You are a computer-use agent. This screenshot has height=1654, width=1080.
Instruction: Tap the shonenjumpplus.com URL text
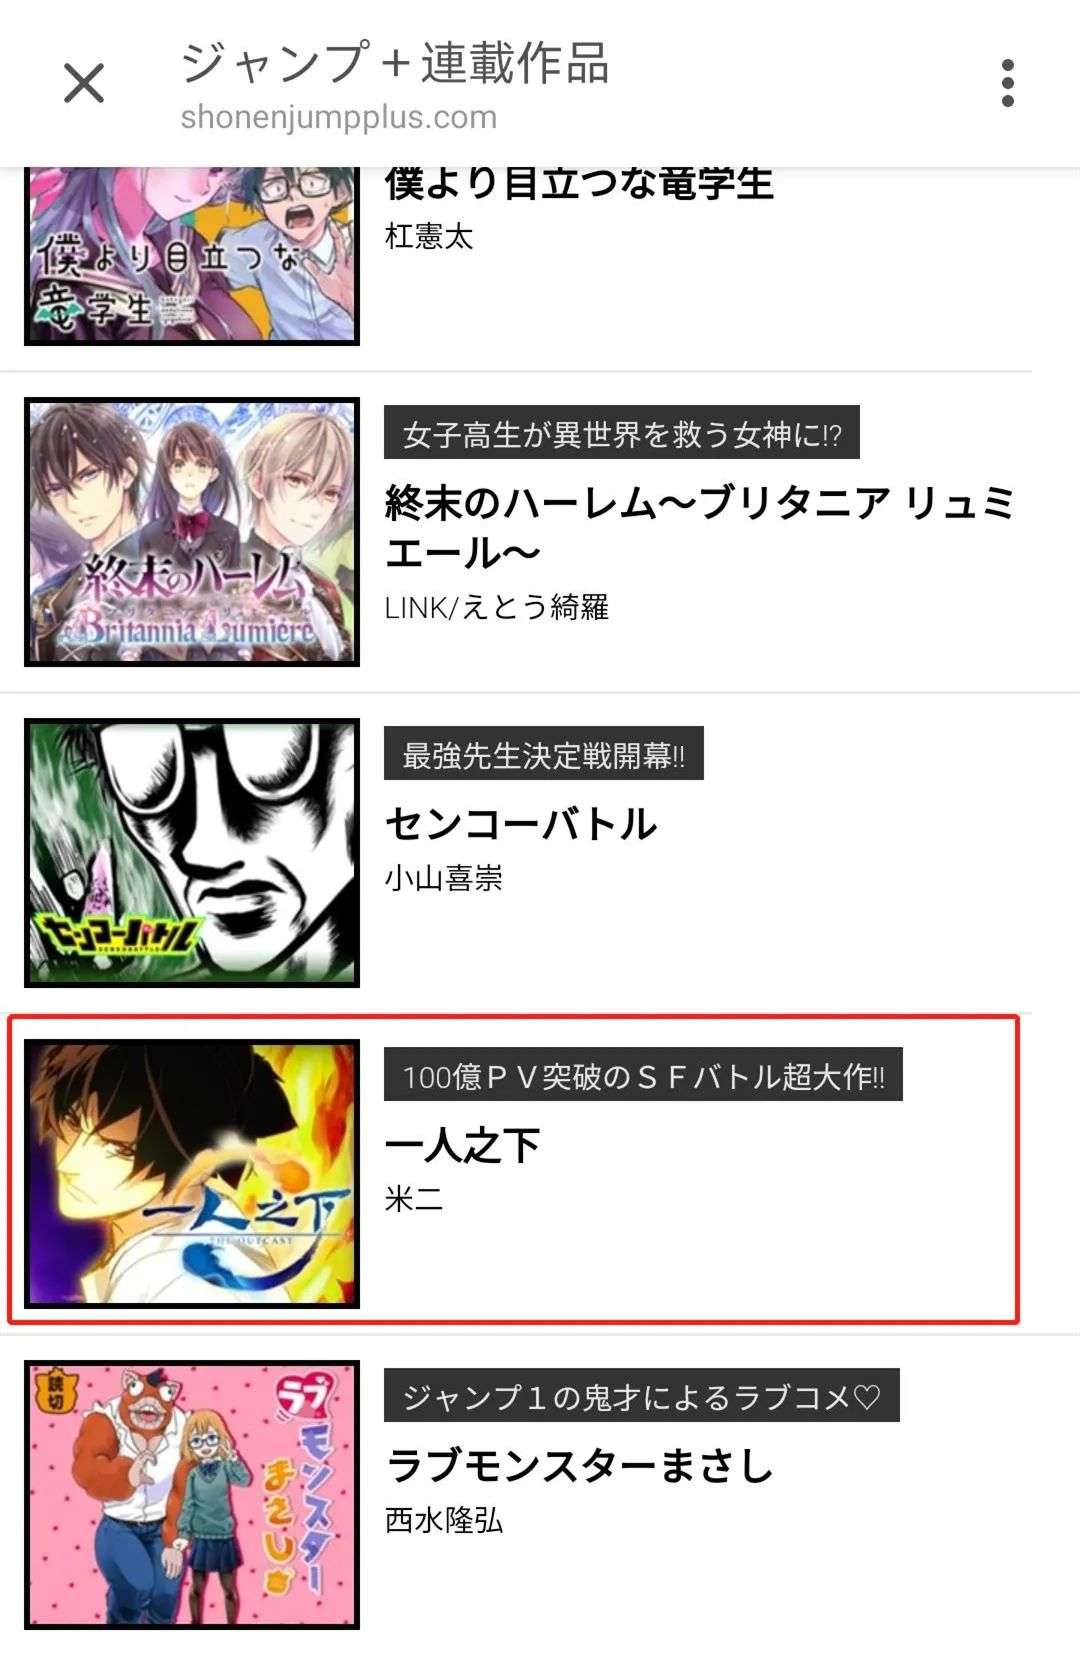click(339, 117)
